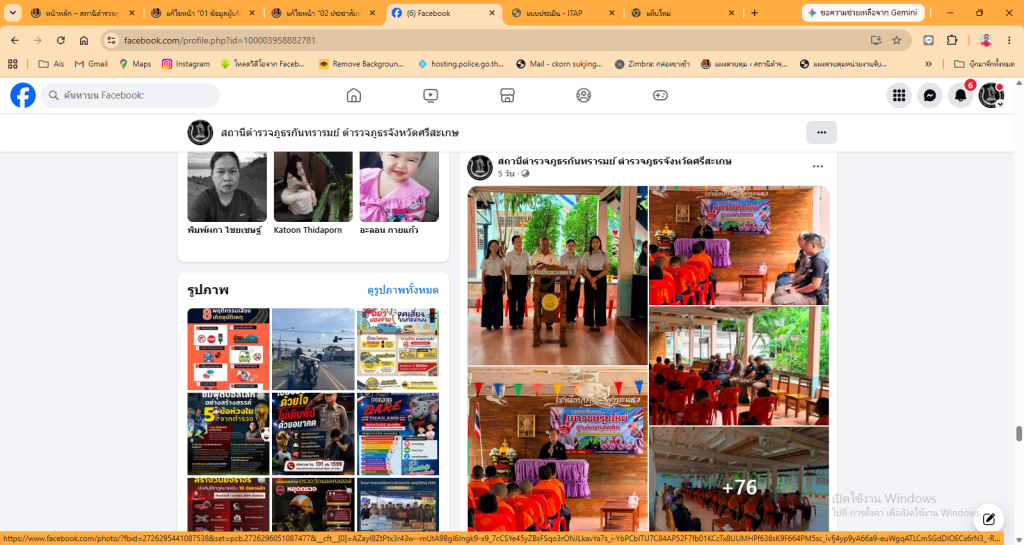Click the page scrollbar thumb

(x=1018, y=434)
